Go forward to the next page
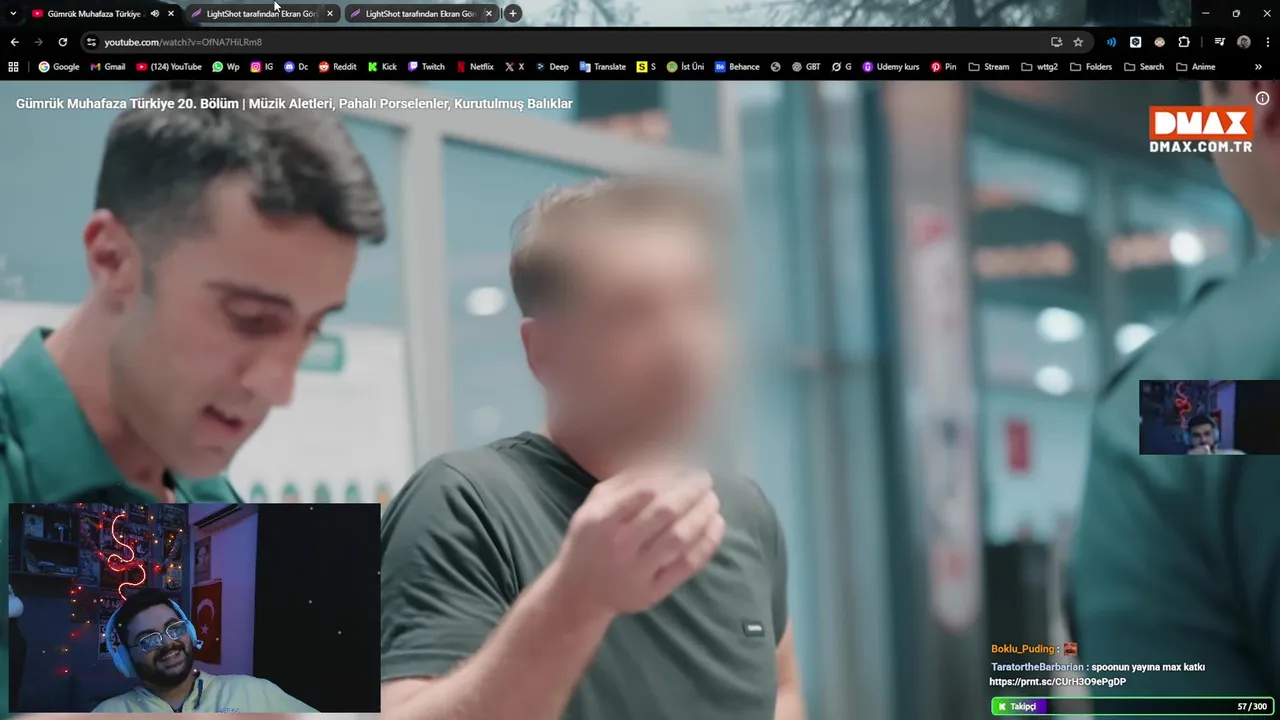Image resolution: width=1280 pixels, height=720 pixels. (x=38, y=42)
